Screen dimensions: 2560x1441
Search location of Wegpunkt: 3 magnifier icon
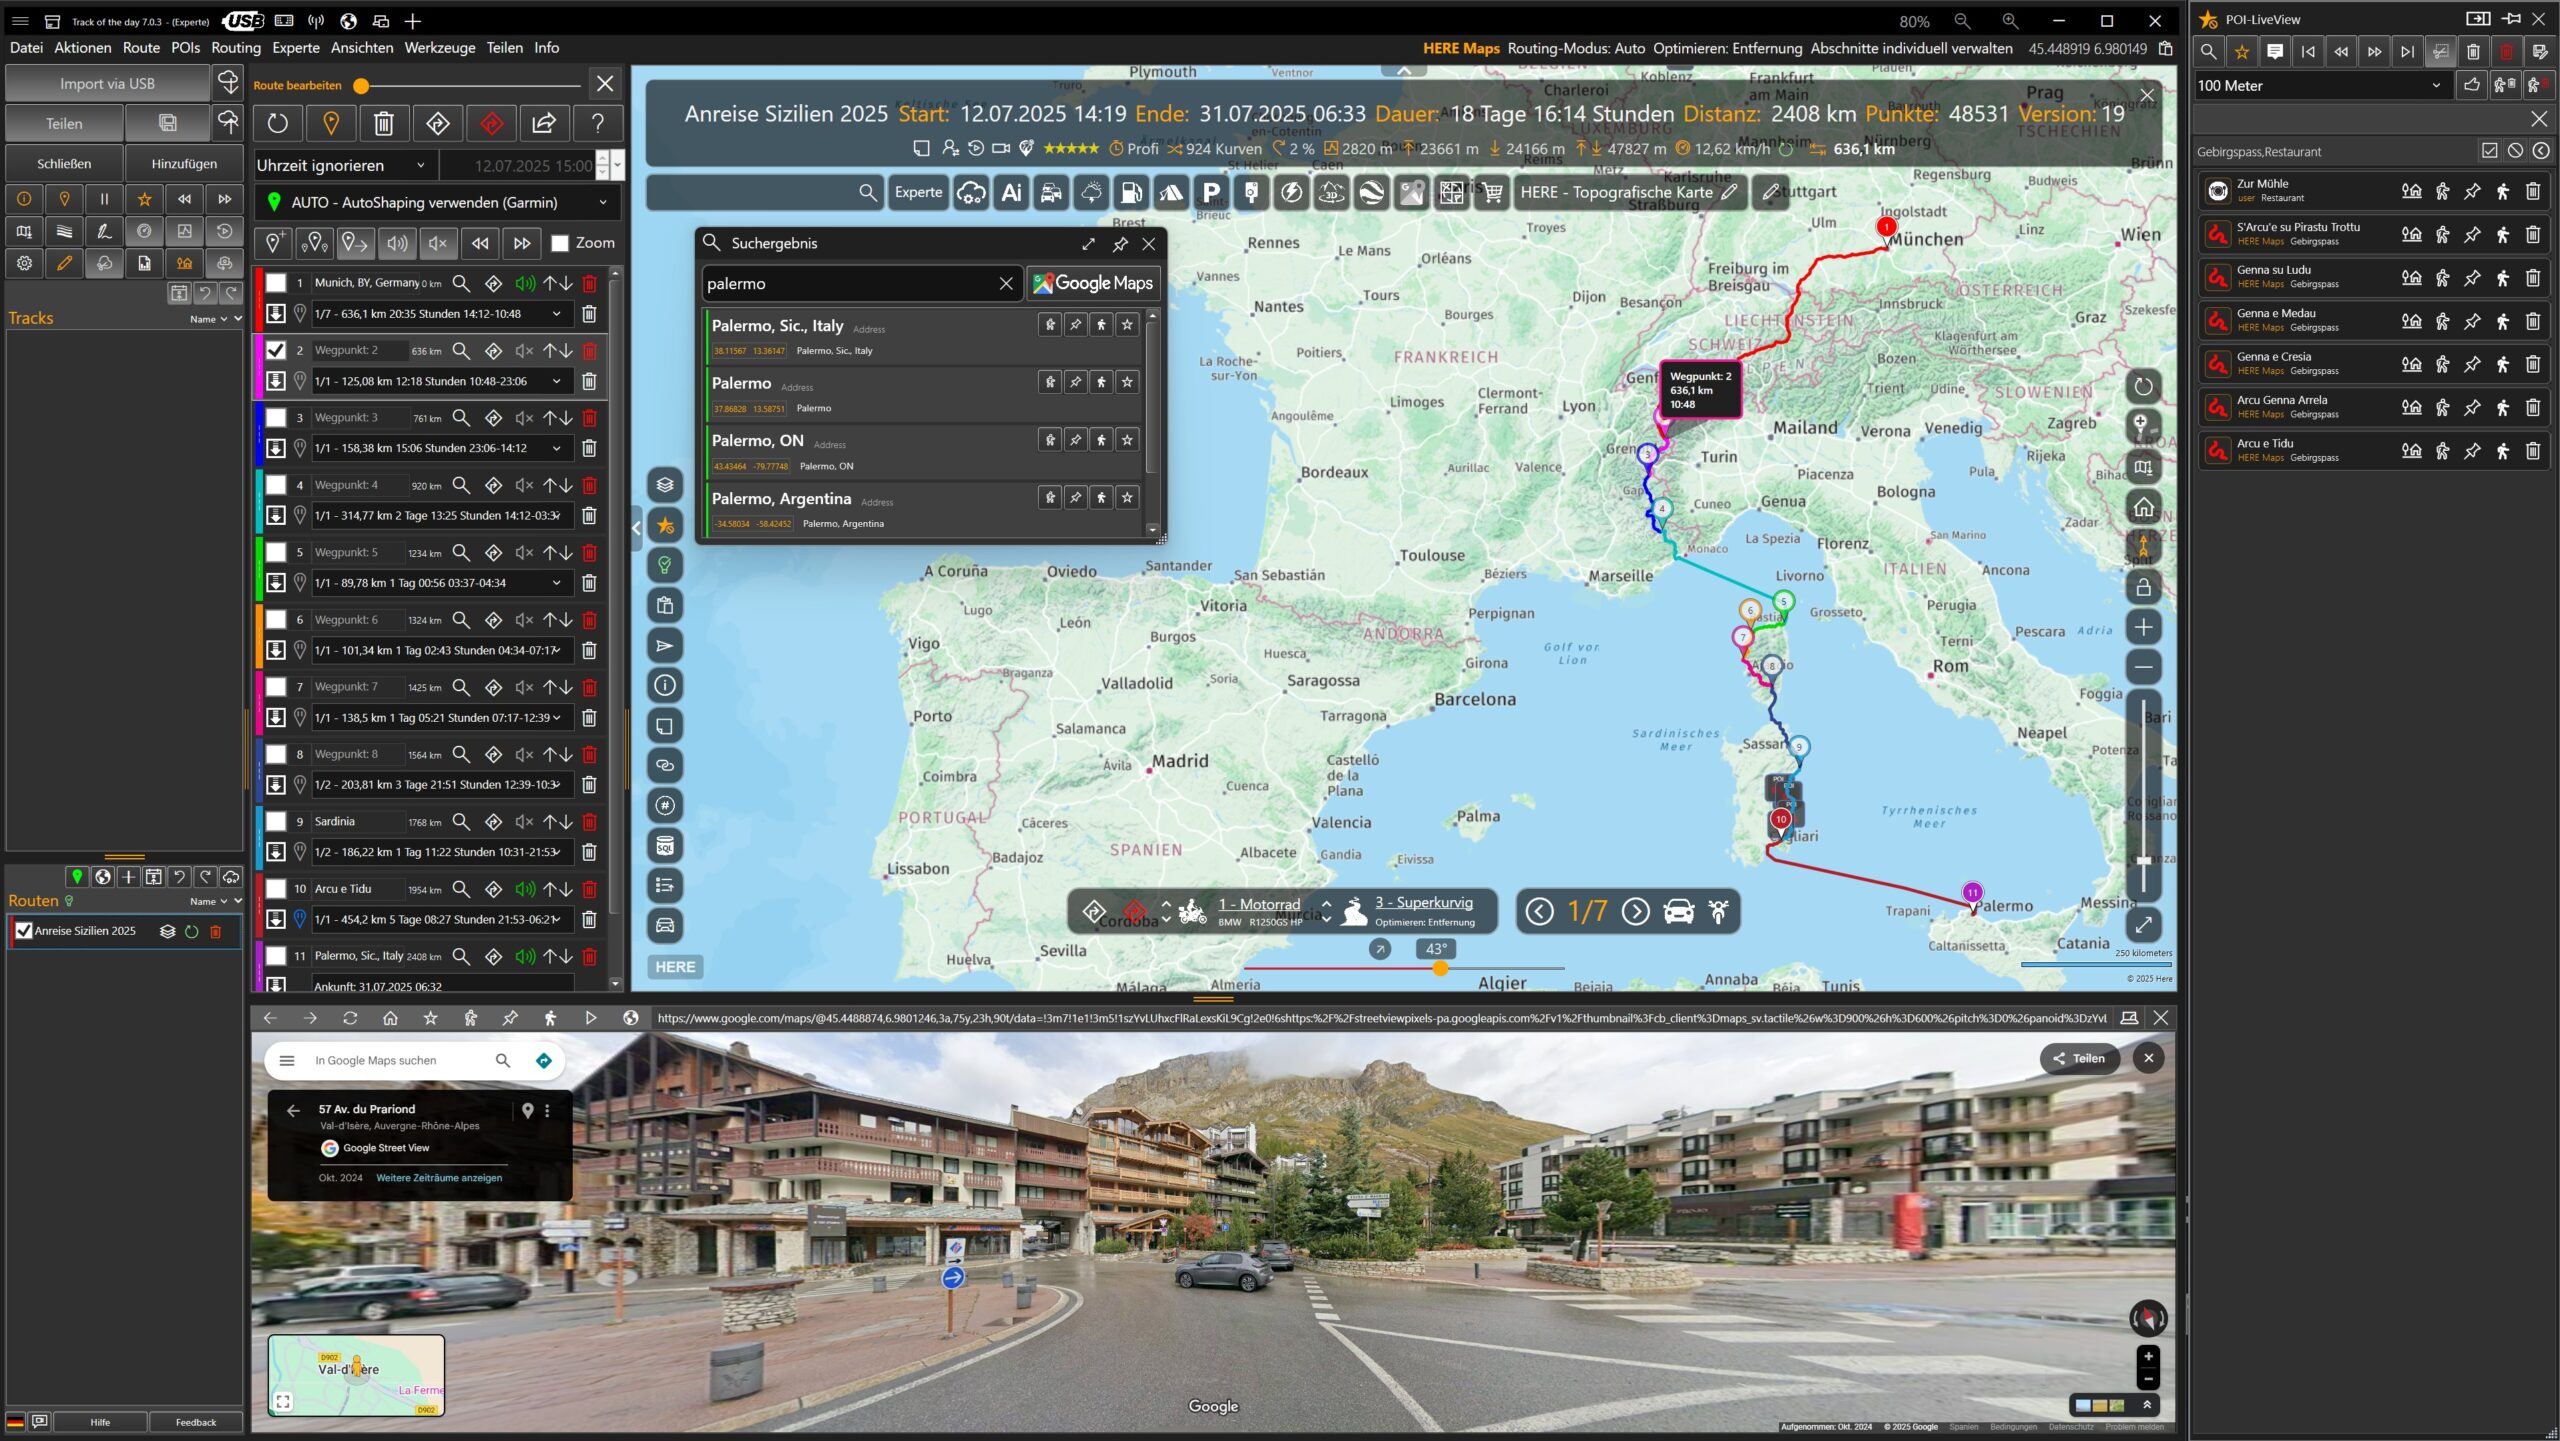(x=461, y=418)
